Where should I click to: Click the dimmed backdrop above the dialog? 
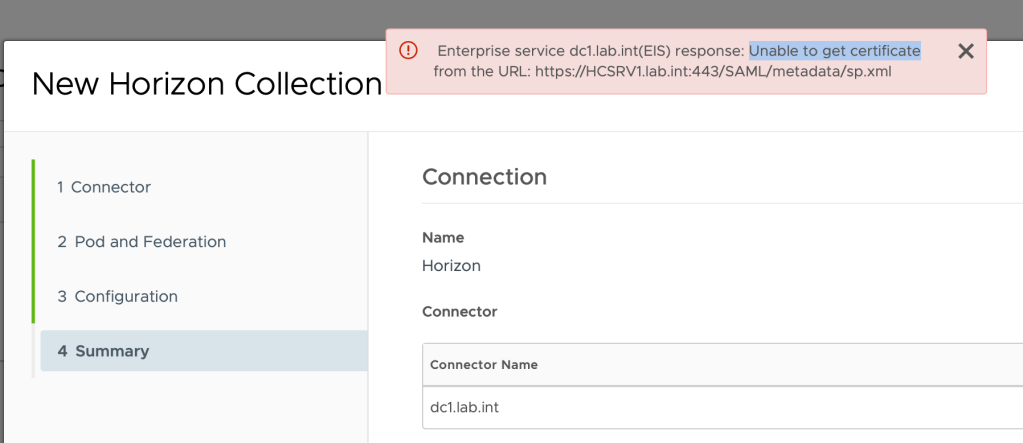pos(200,18)
